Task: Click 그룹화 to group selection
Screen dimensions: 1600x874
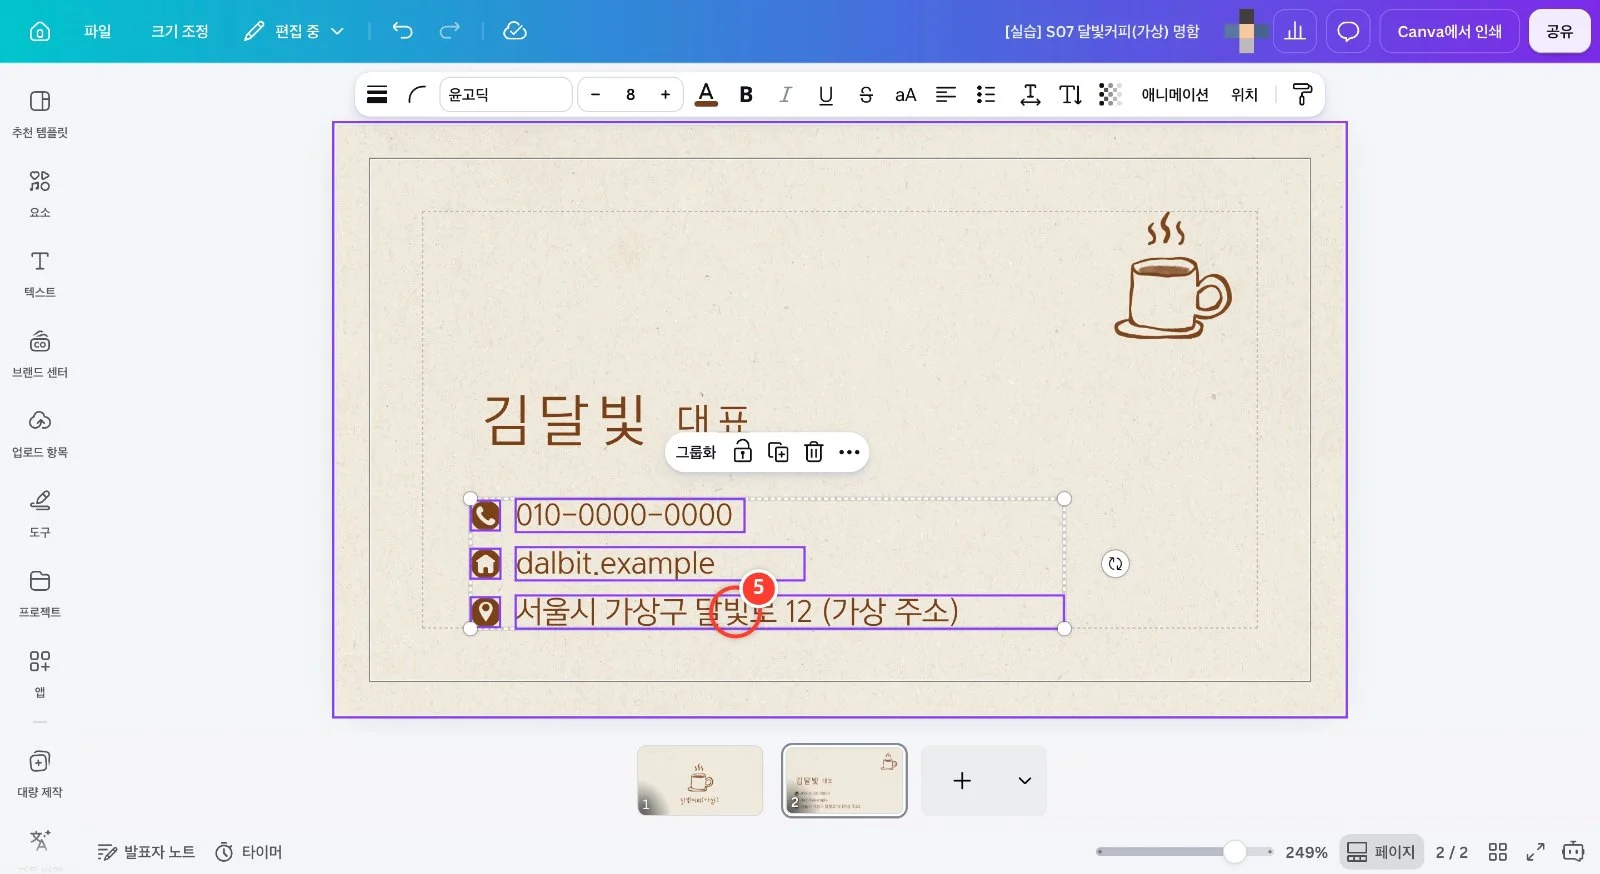Action: pyautogui.click(x=696, y=452)
